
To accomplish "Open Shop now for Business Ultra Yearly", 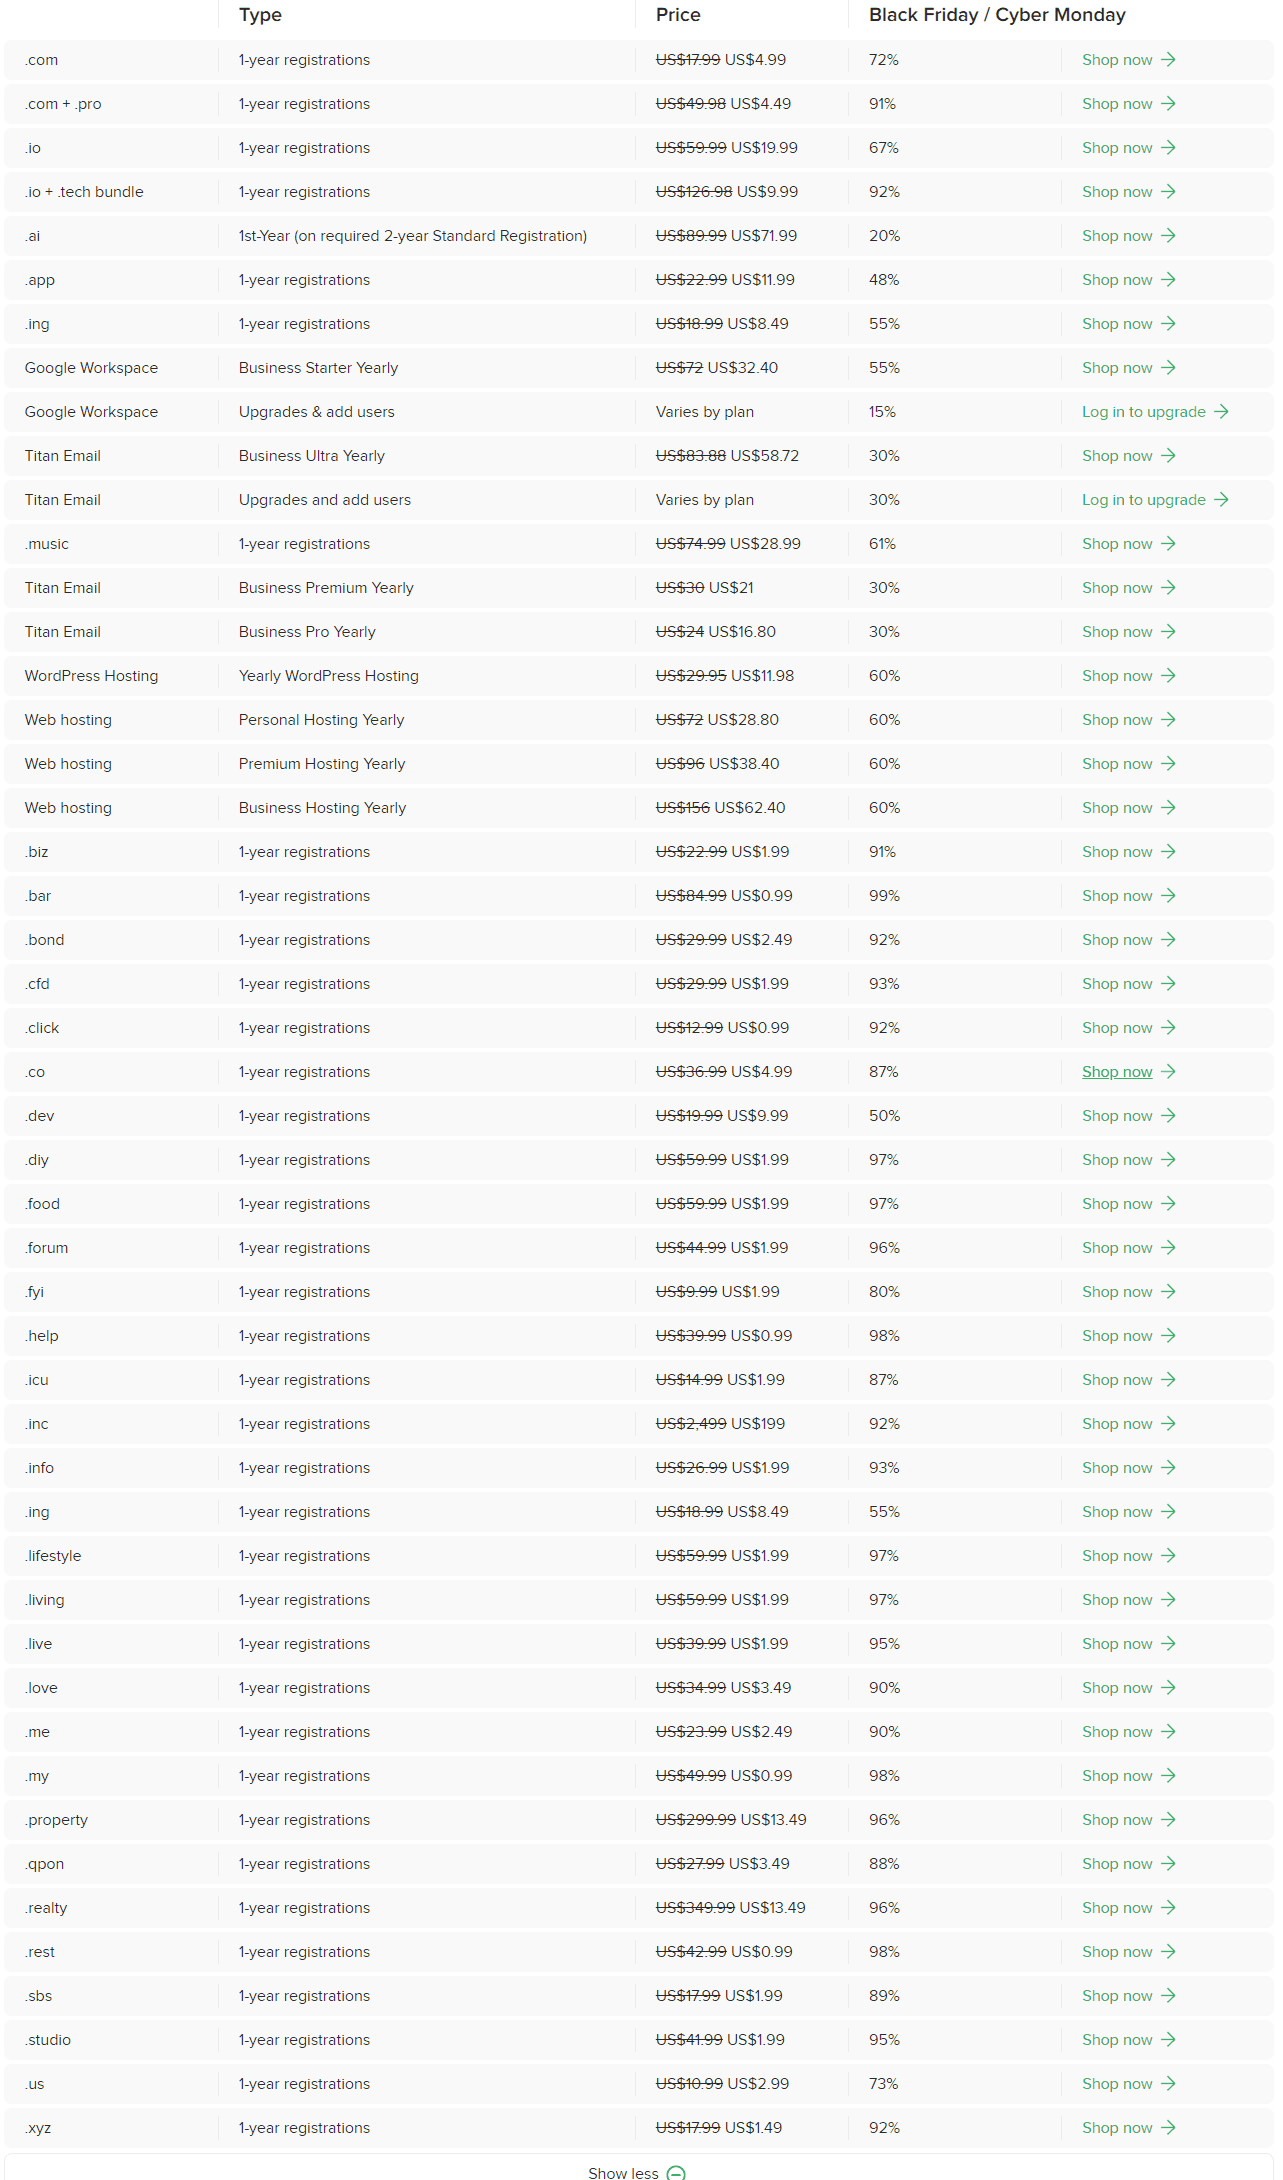I will click(1117, 456).
